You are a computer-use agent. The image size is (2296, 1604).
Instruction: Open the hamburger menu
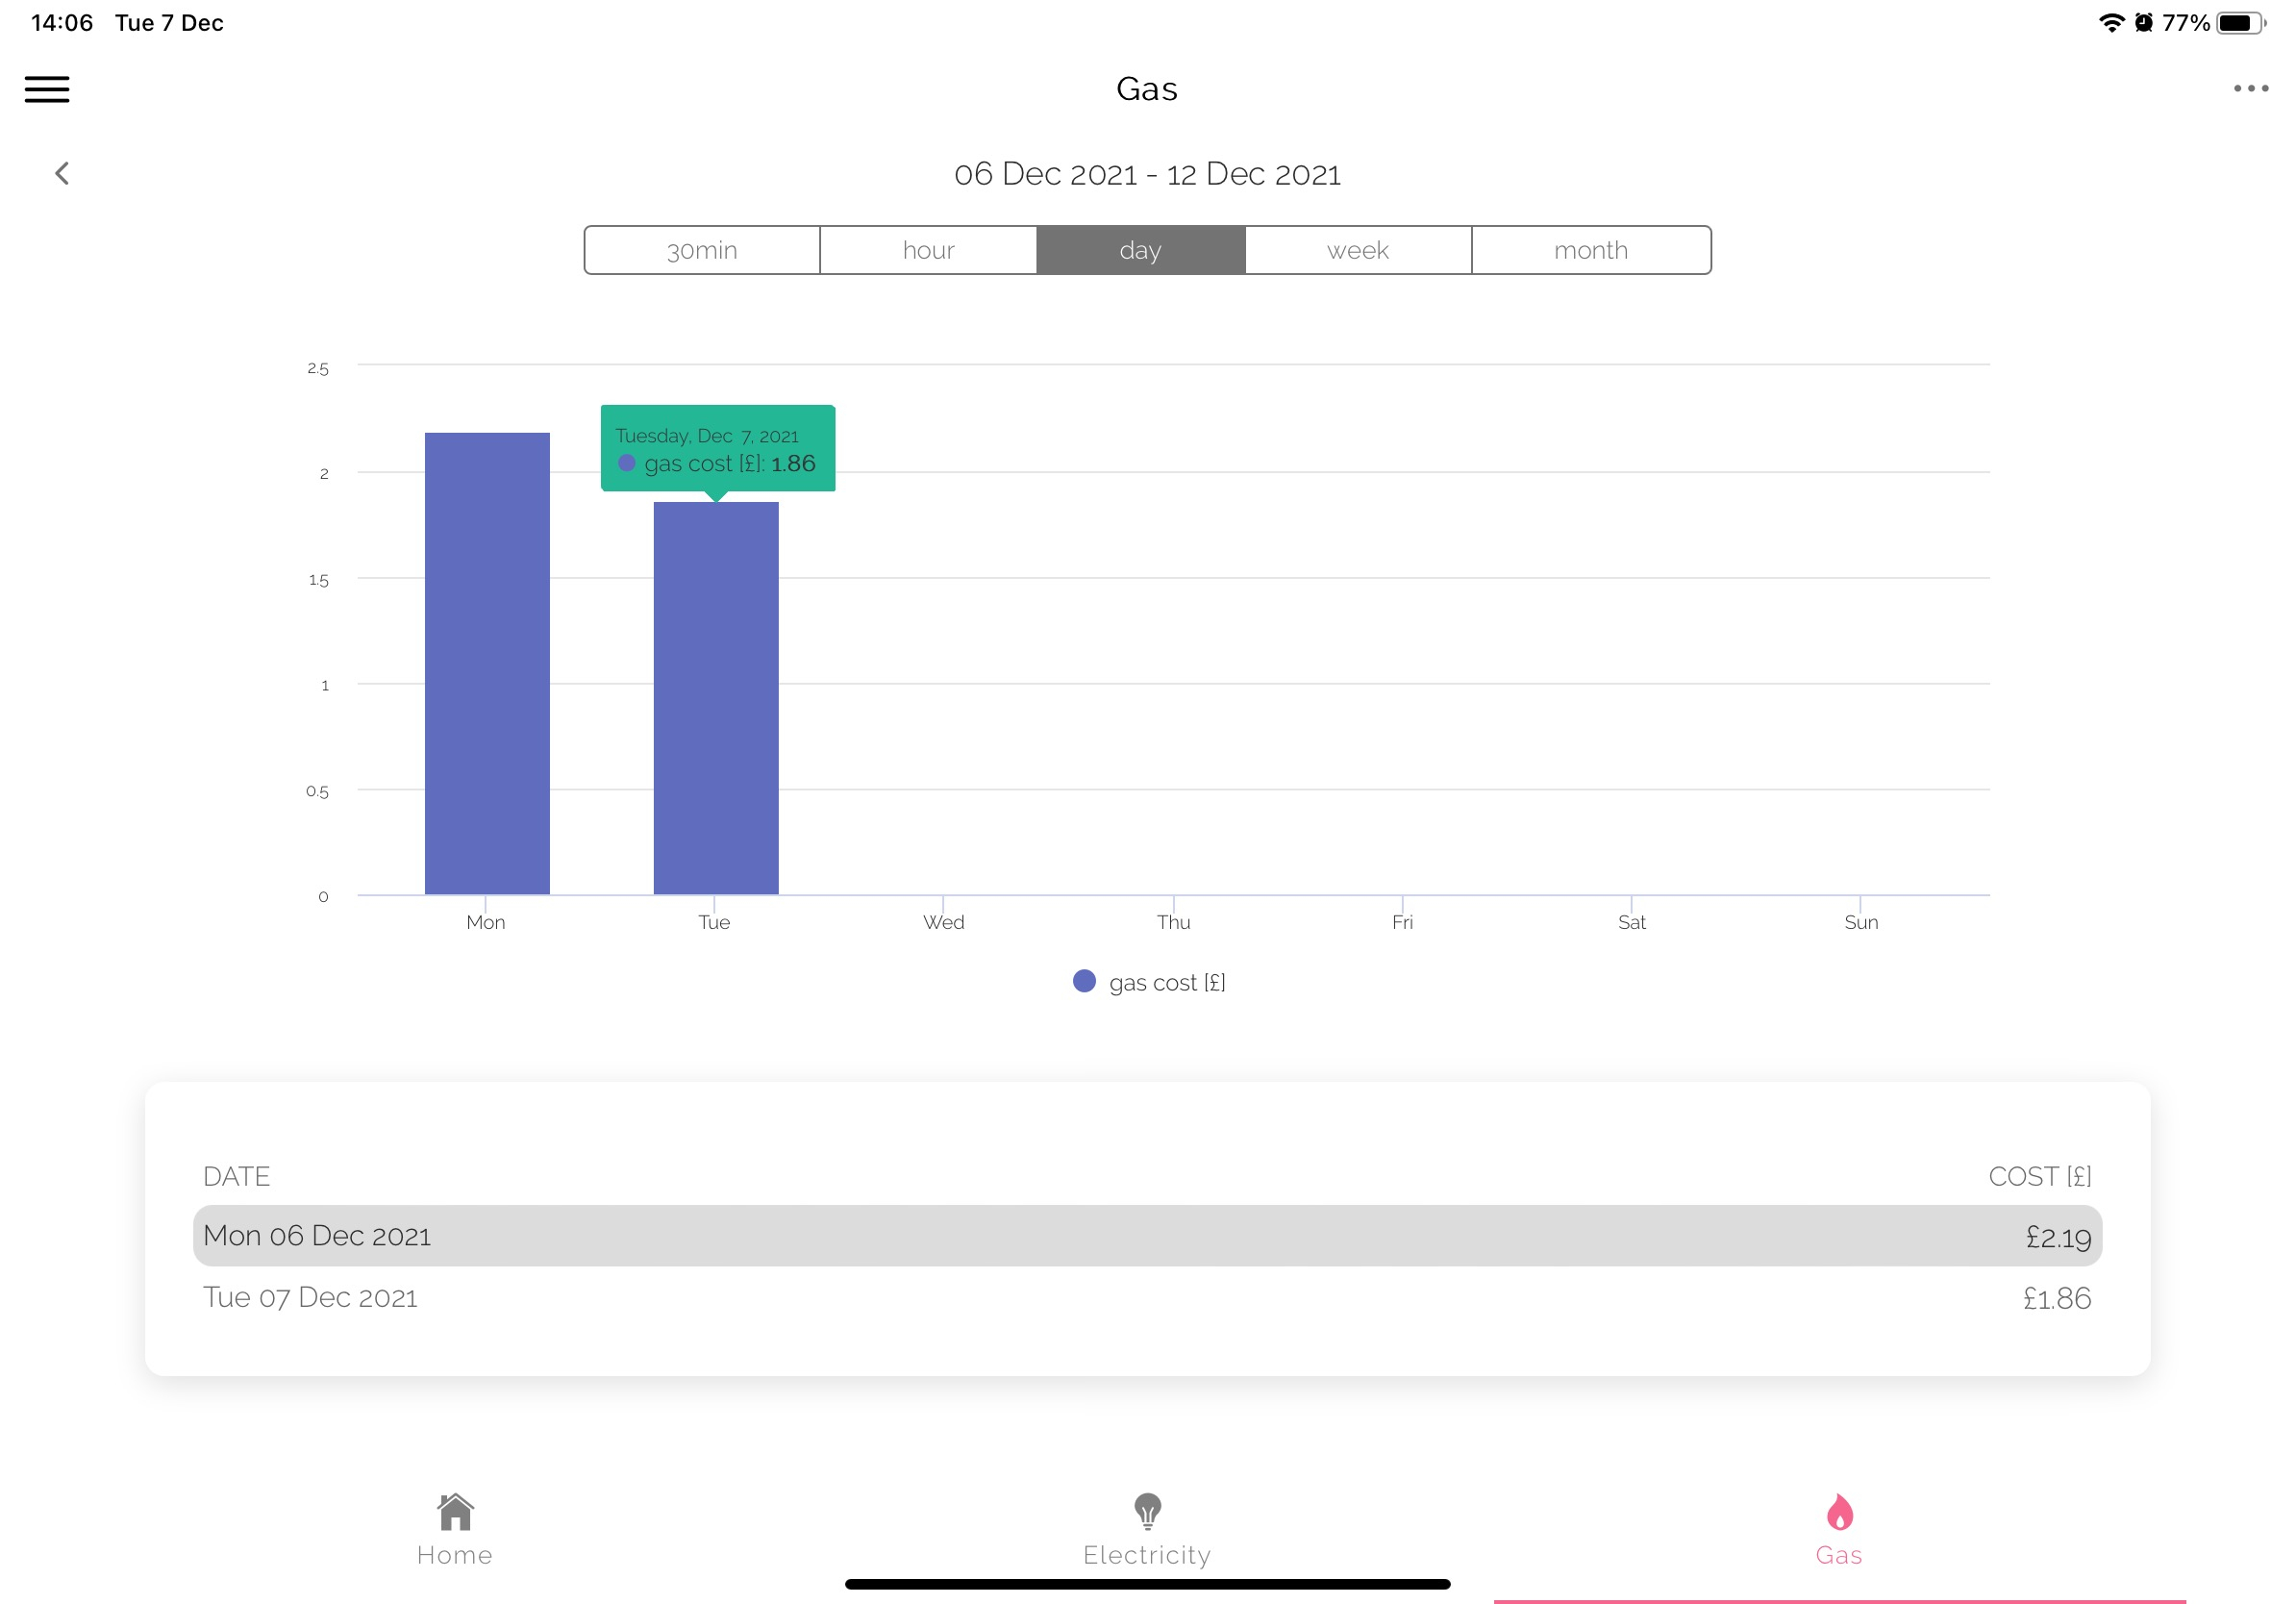point(47,89)
